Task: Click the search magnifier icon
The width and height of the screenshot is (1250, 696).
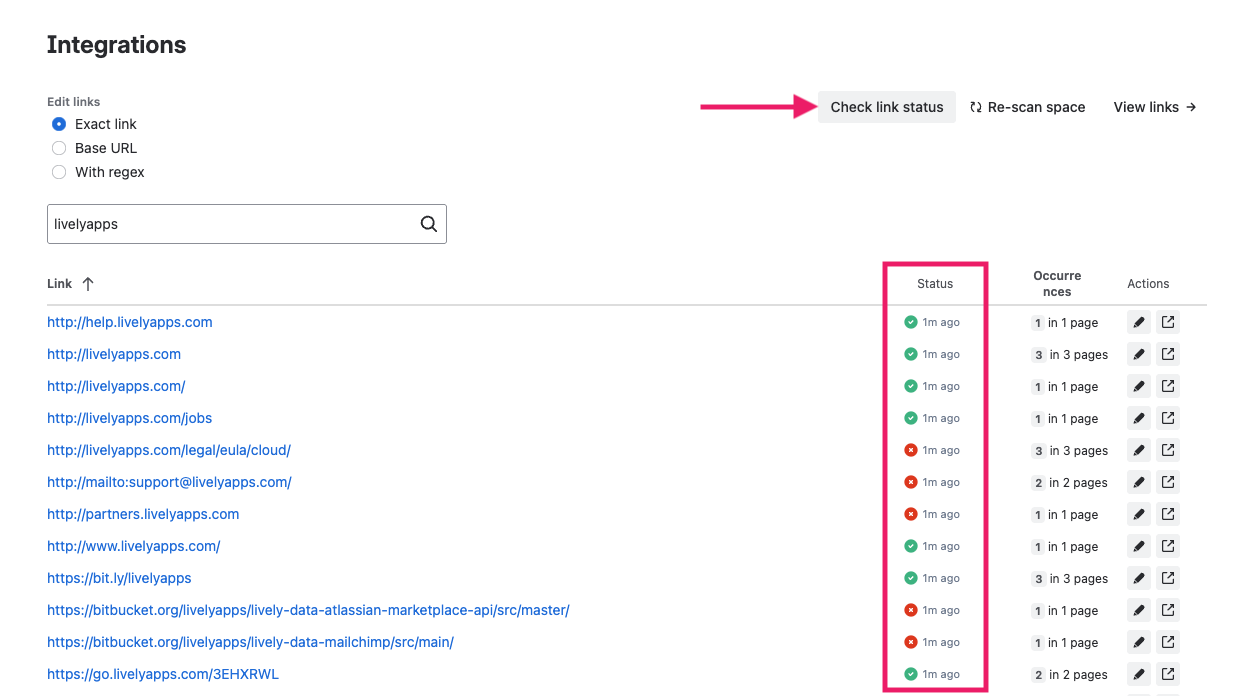Action: [x=429, y=224]
